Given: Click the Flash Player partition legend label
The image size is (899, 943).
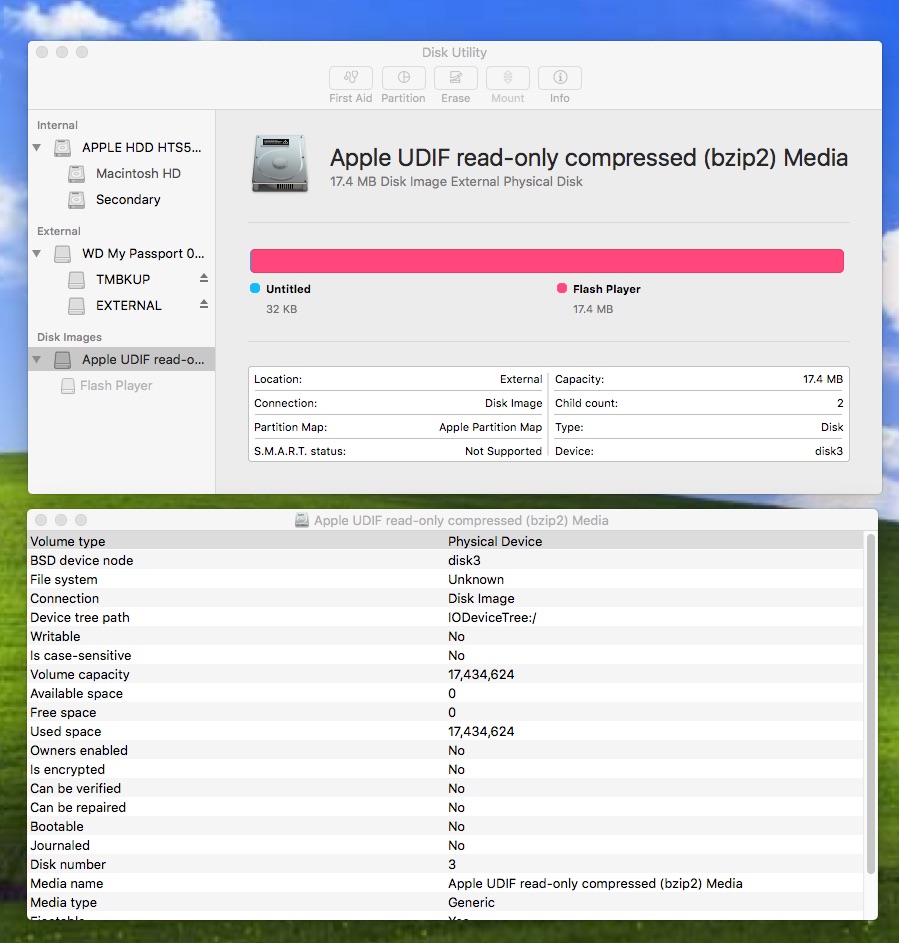Looking at the screenshot, I should pos(607,289).
